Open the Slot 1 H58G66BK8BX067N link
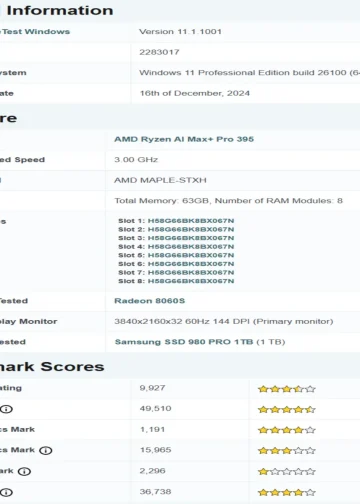 click(x=191, y=221)
